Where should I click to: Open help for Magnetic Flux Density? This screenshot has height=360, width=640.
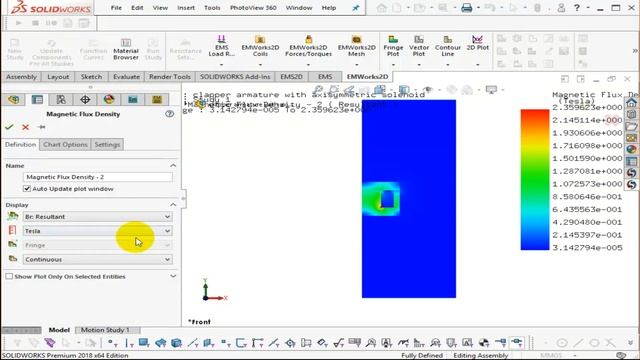(169, 114)
